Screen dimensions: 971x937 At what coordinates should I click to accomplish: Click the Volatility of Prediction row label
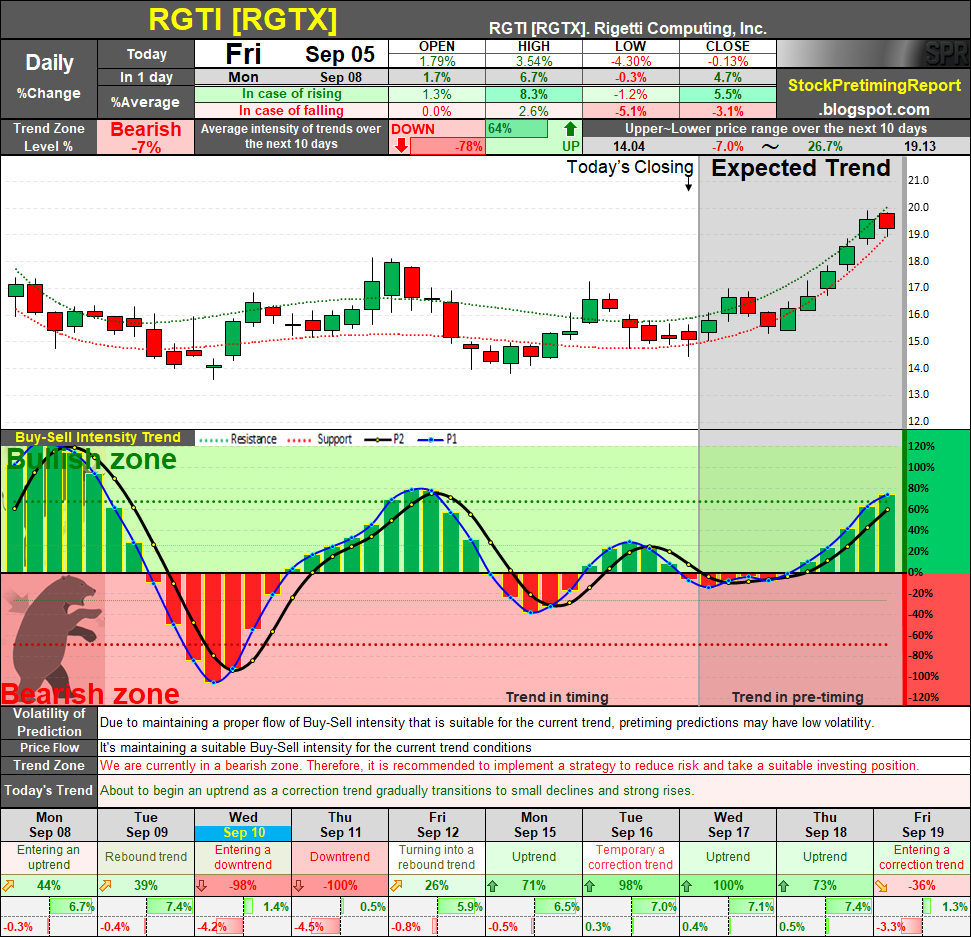click(x=49, y=722)
